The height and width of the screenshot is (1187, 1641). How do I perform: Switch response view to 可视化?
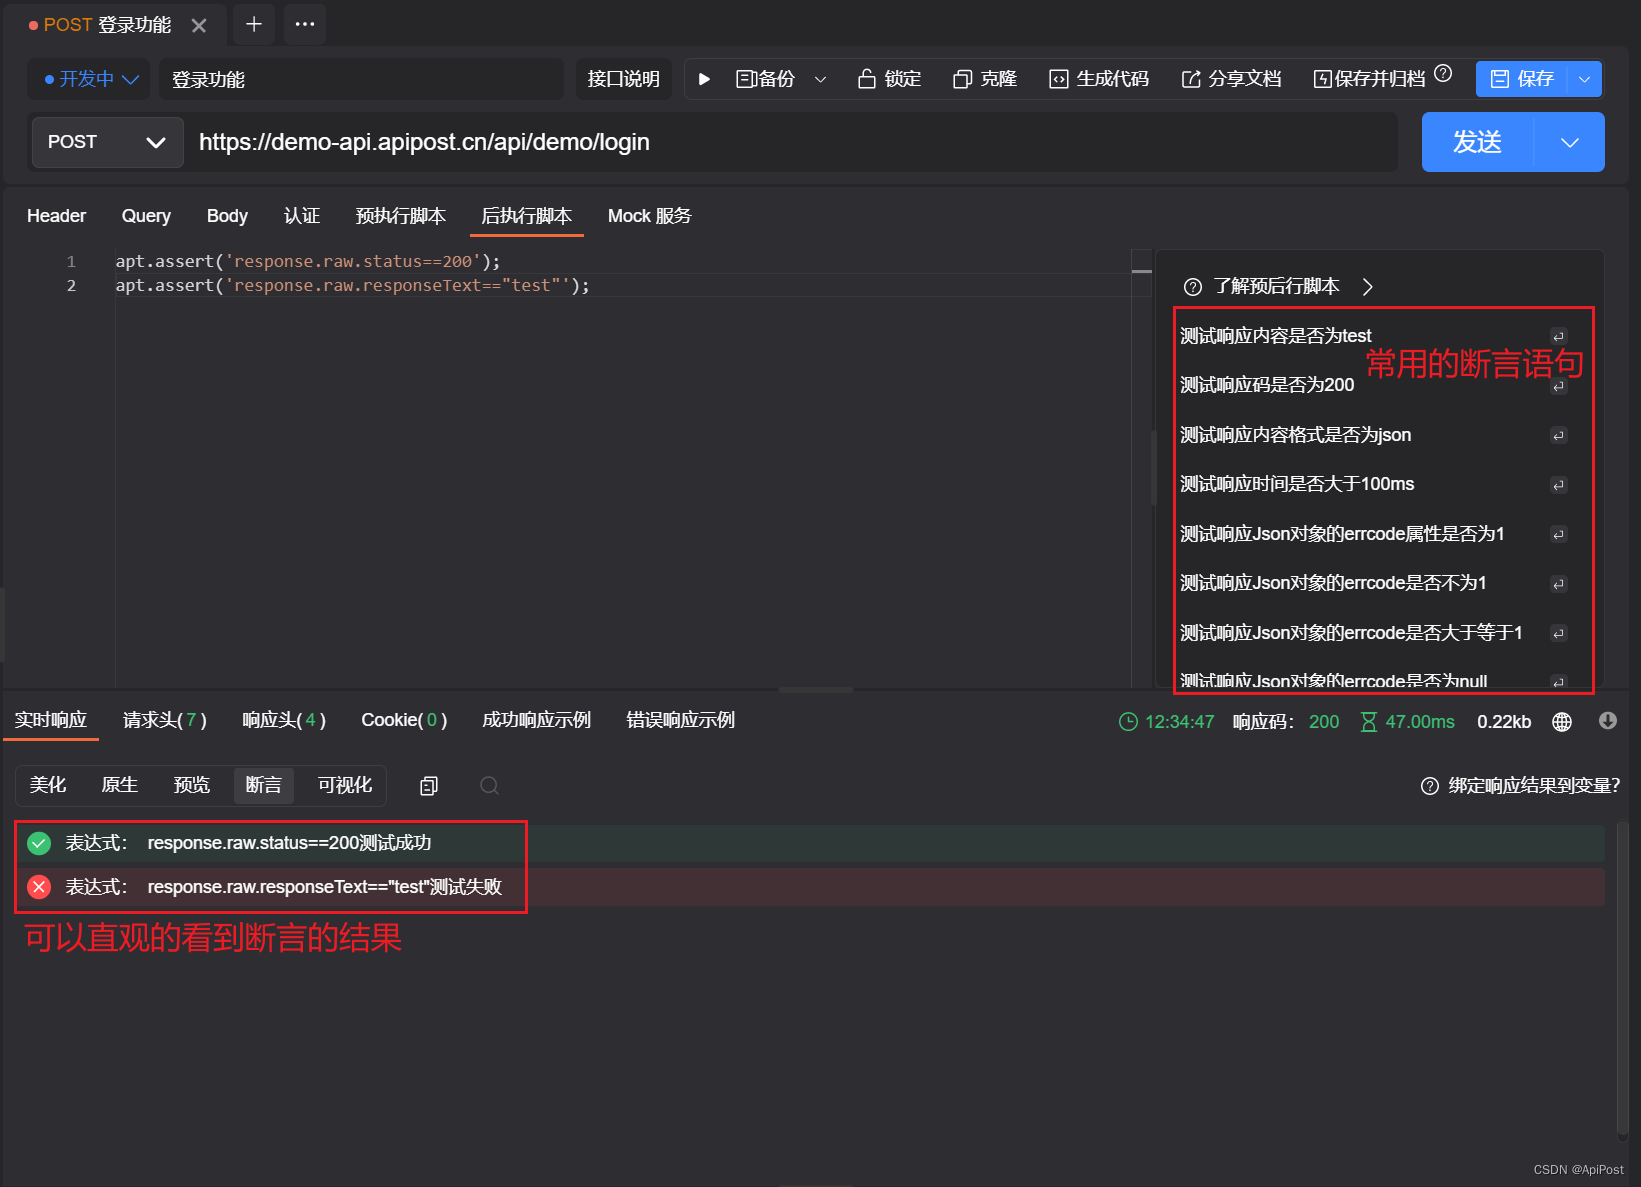tap(345, 785)
